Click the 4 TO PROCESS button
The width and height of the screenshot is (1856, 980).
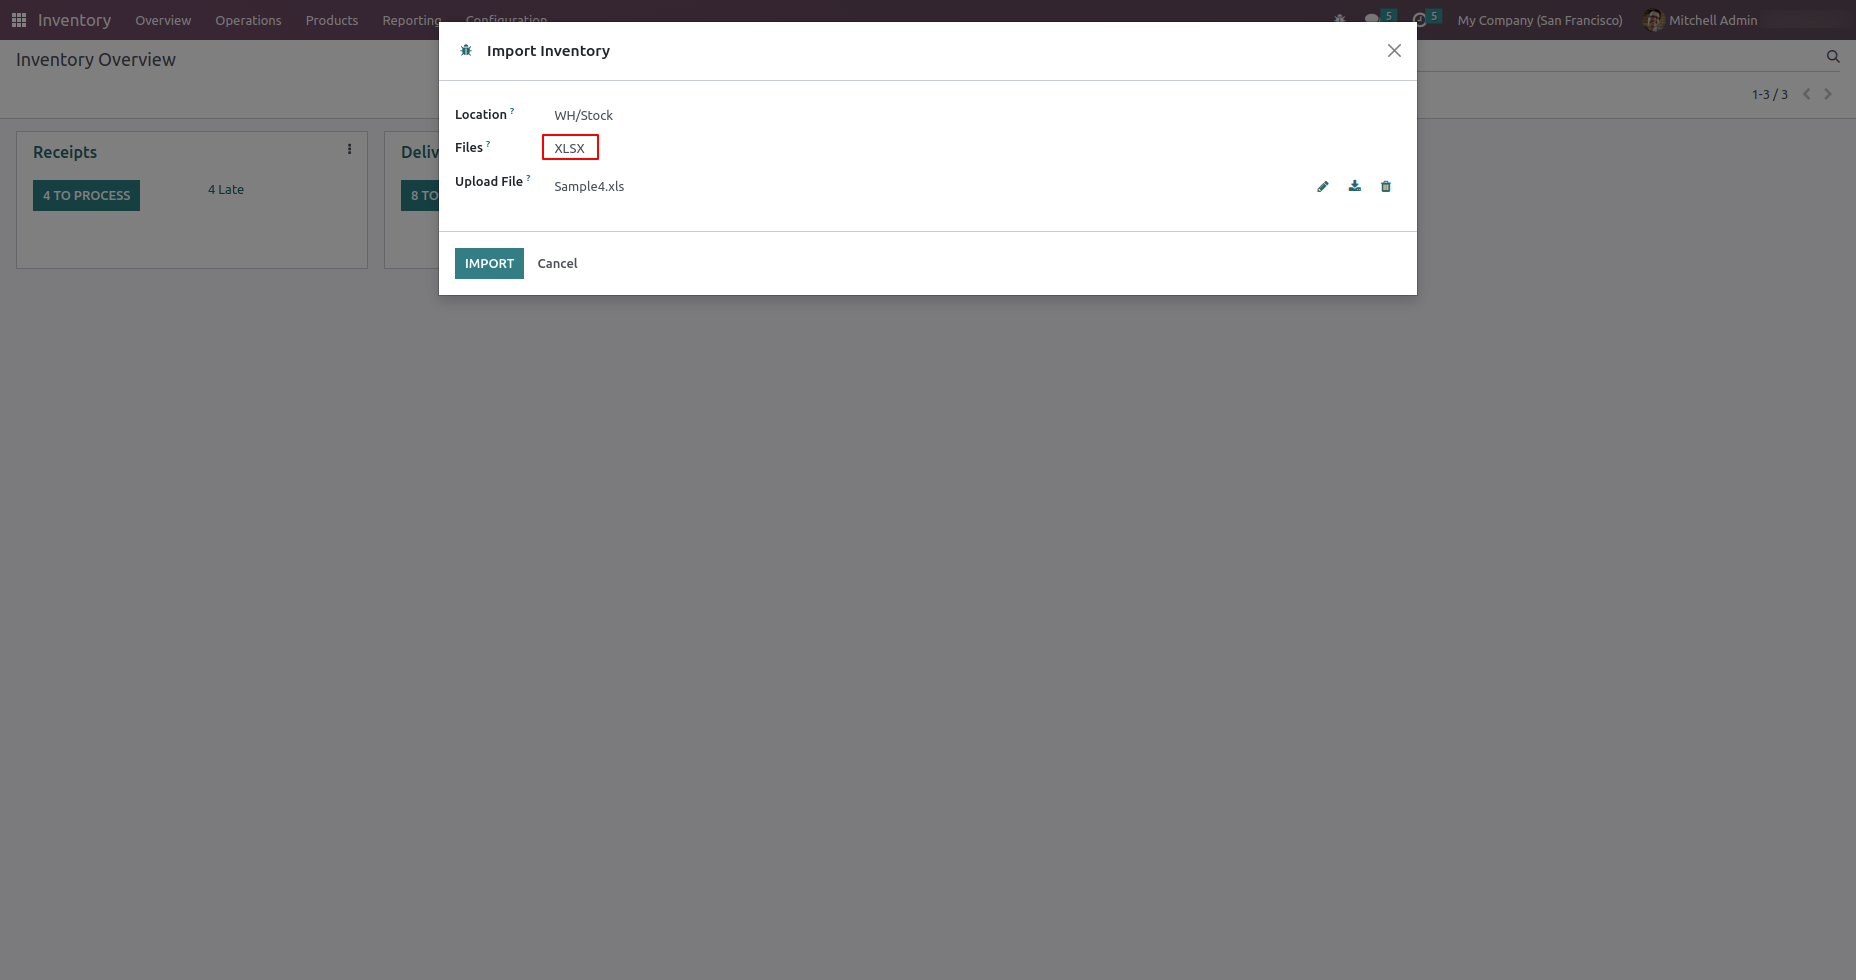tap(86, 195)
